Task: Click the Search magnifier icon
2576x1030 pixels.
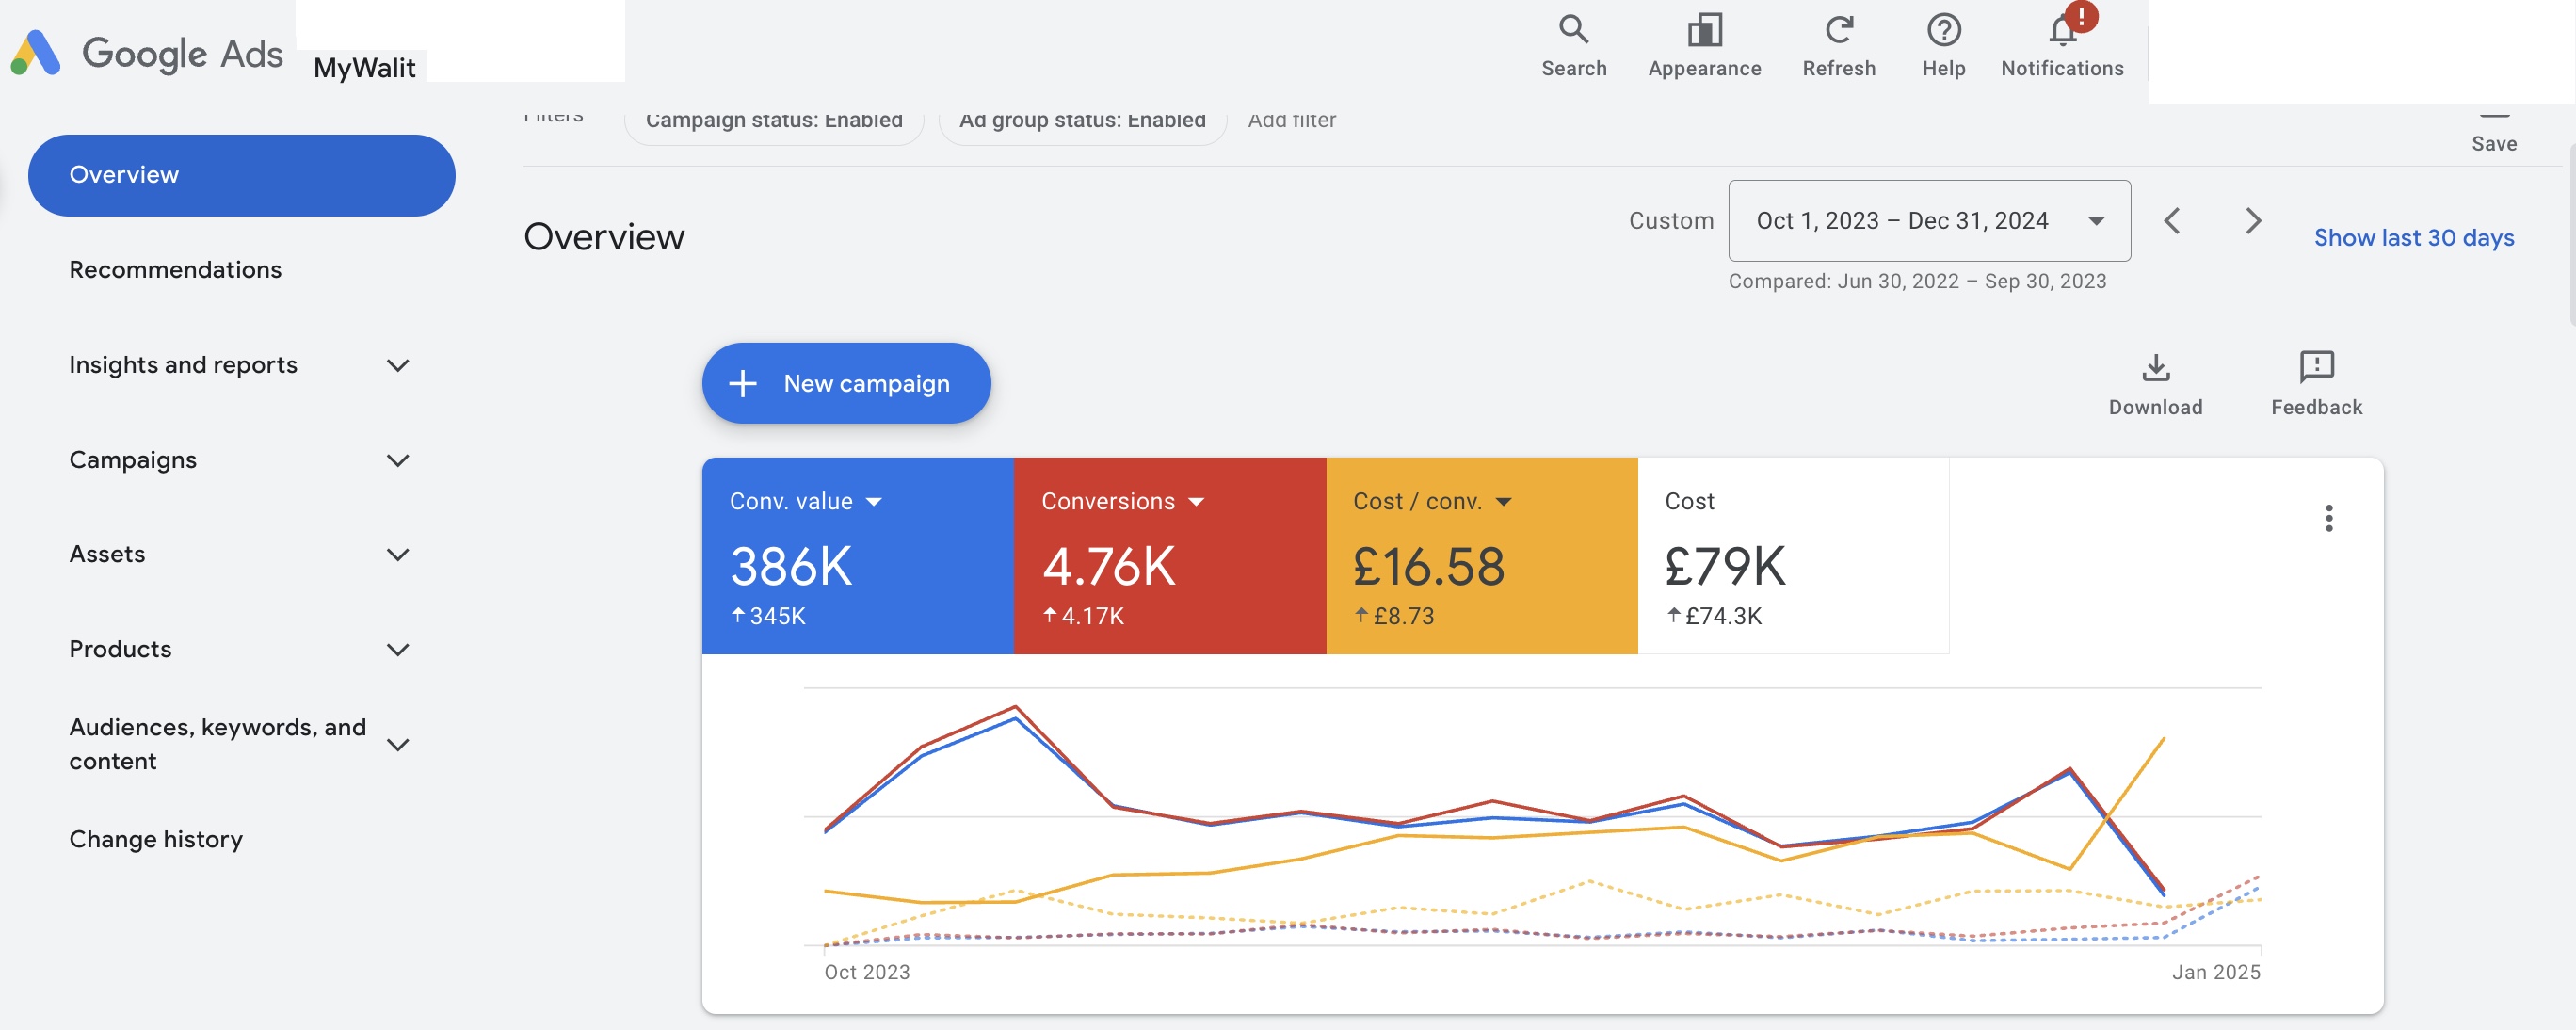Action: (1573, 30)
